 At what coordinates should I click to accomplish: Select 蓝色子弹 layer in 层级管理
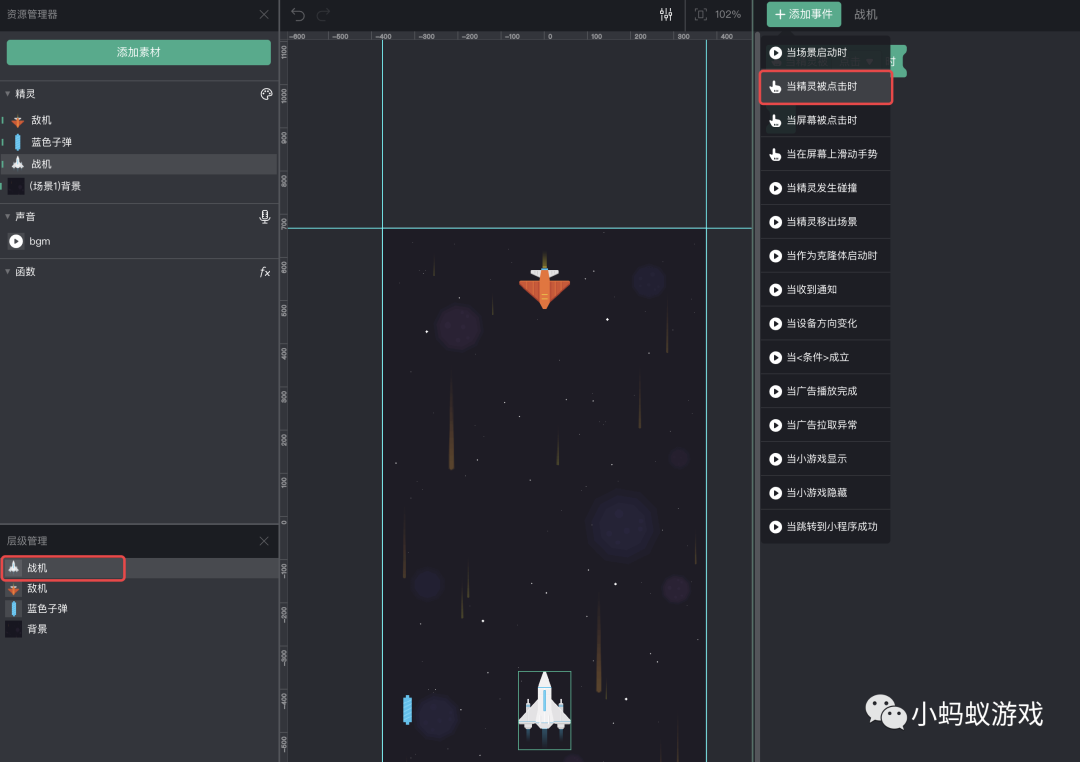139,608
